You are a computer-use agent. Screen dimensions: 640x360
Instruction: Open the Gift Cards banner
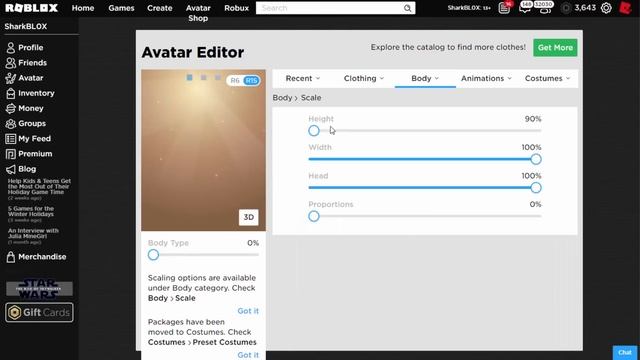[39, 313]
